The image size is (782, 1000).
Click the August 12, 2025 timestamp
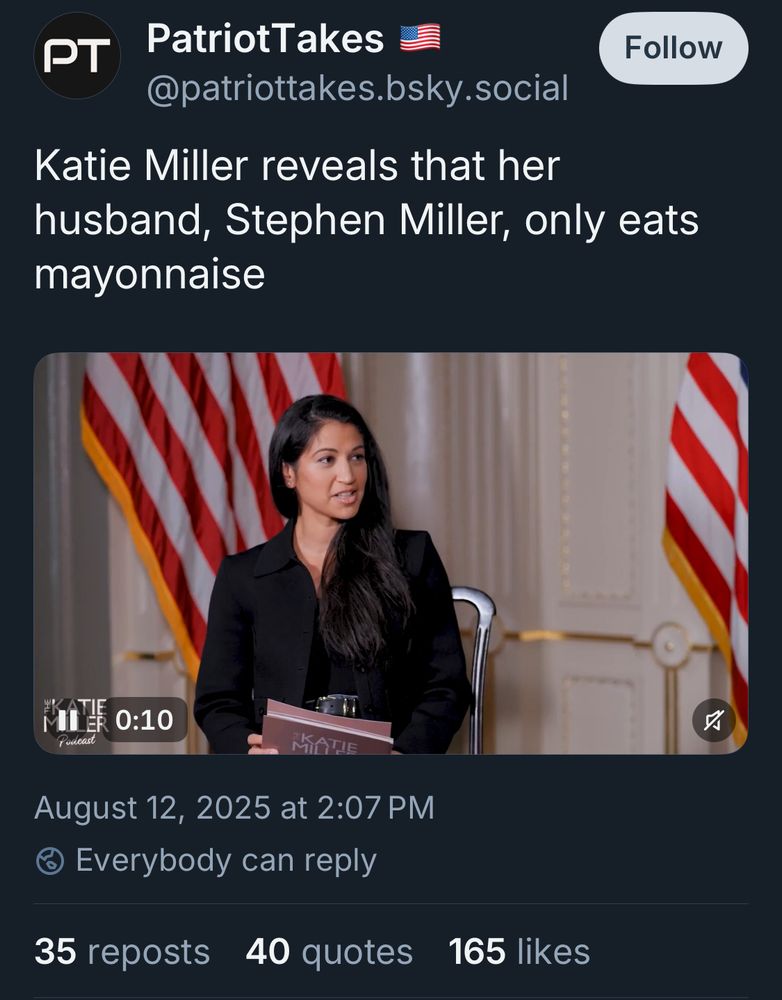[234, 807]
